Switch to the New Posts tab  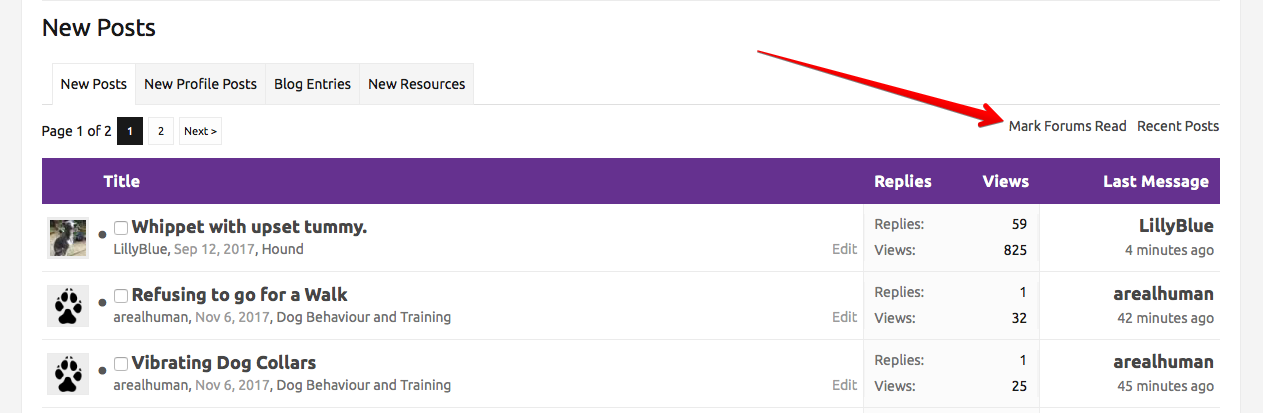click(x=94, y=84)
